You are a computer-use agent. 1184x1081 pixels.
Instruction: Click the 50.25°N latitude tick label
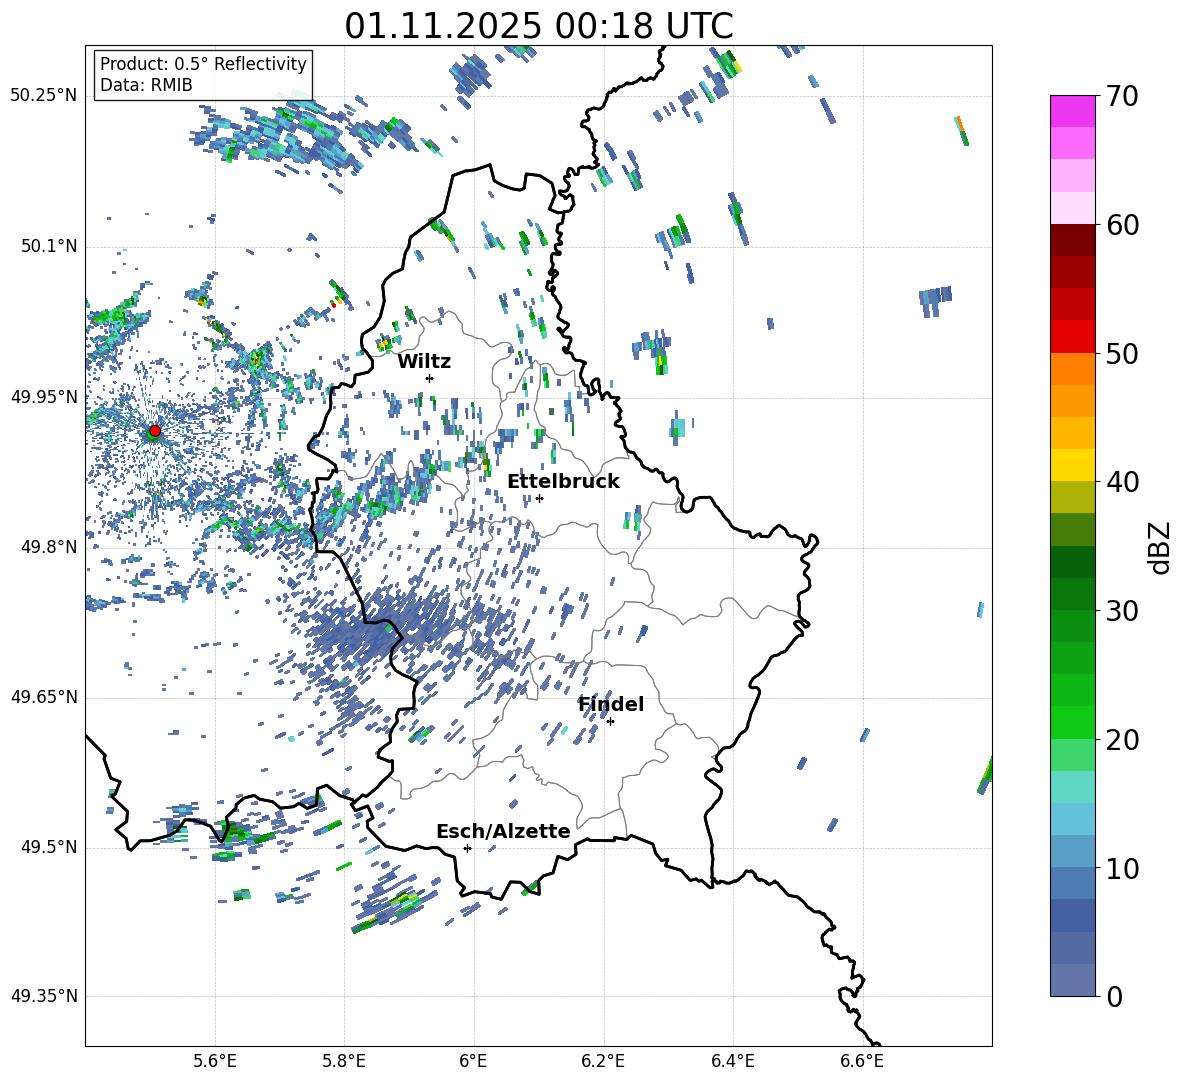[x=44, y=96]
